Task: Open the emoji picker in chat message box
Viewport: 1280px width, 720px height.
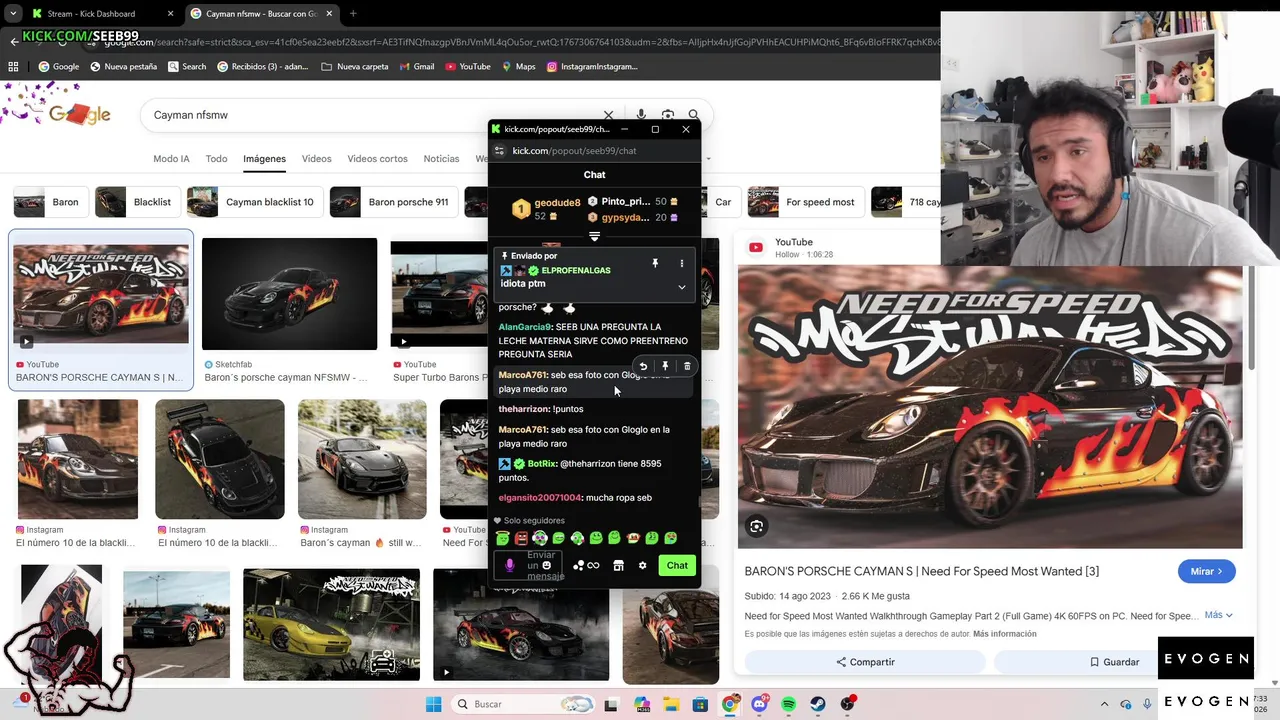Action: (546, 566)
